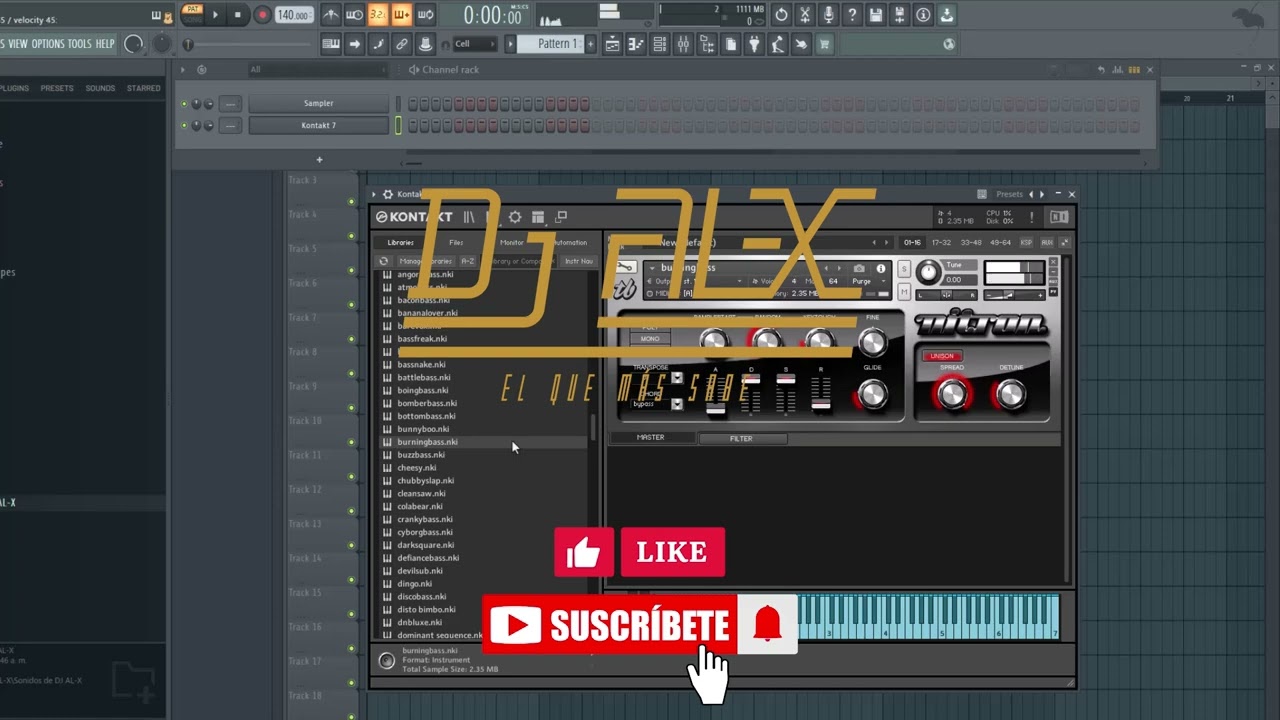Switch to Kontakt Libraries tab
The height and width of the screenshot is (720, 1280).
(x=401, y=242)
